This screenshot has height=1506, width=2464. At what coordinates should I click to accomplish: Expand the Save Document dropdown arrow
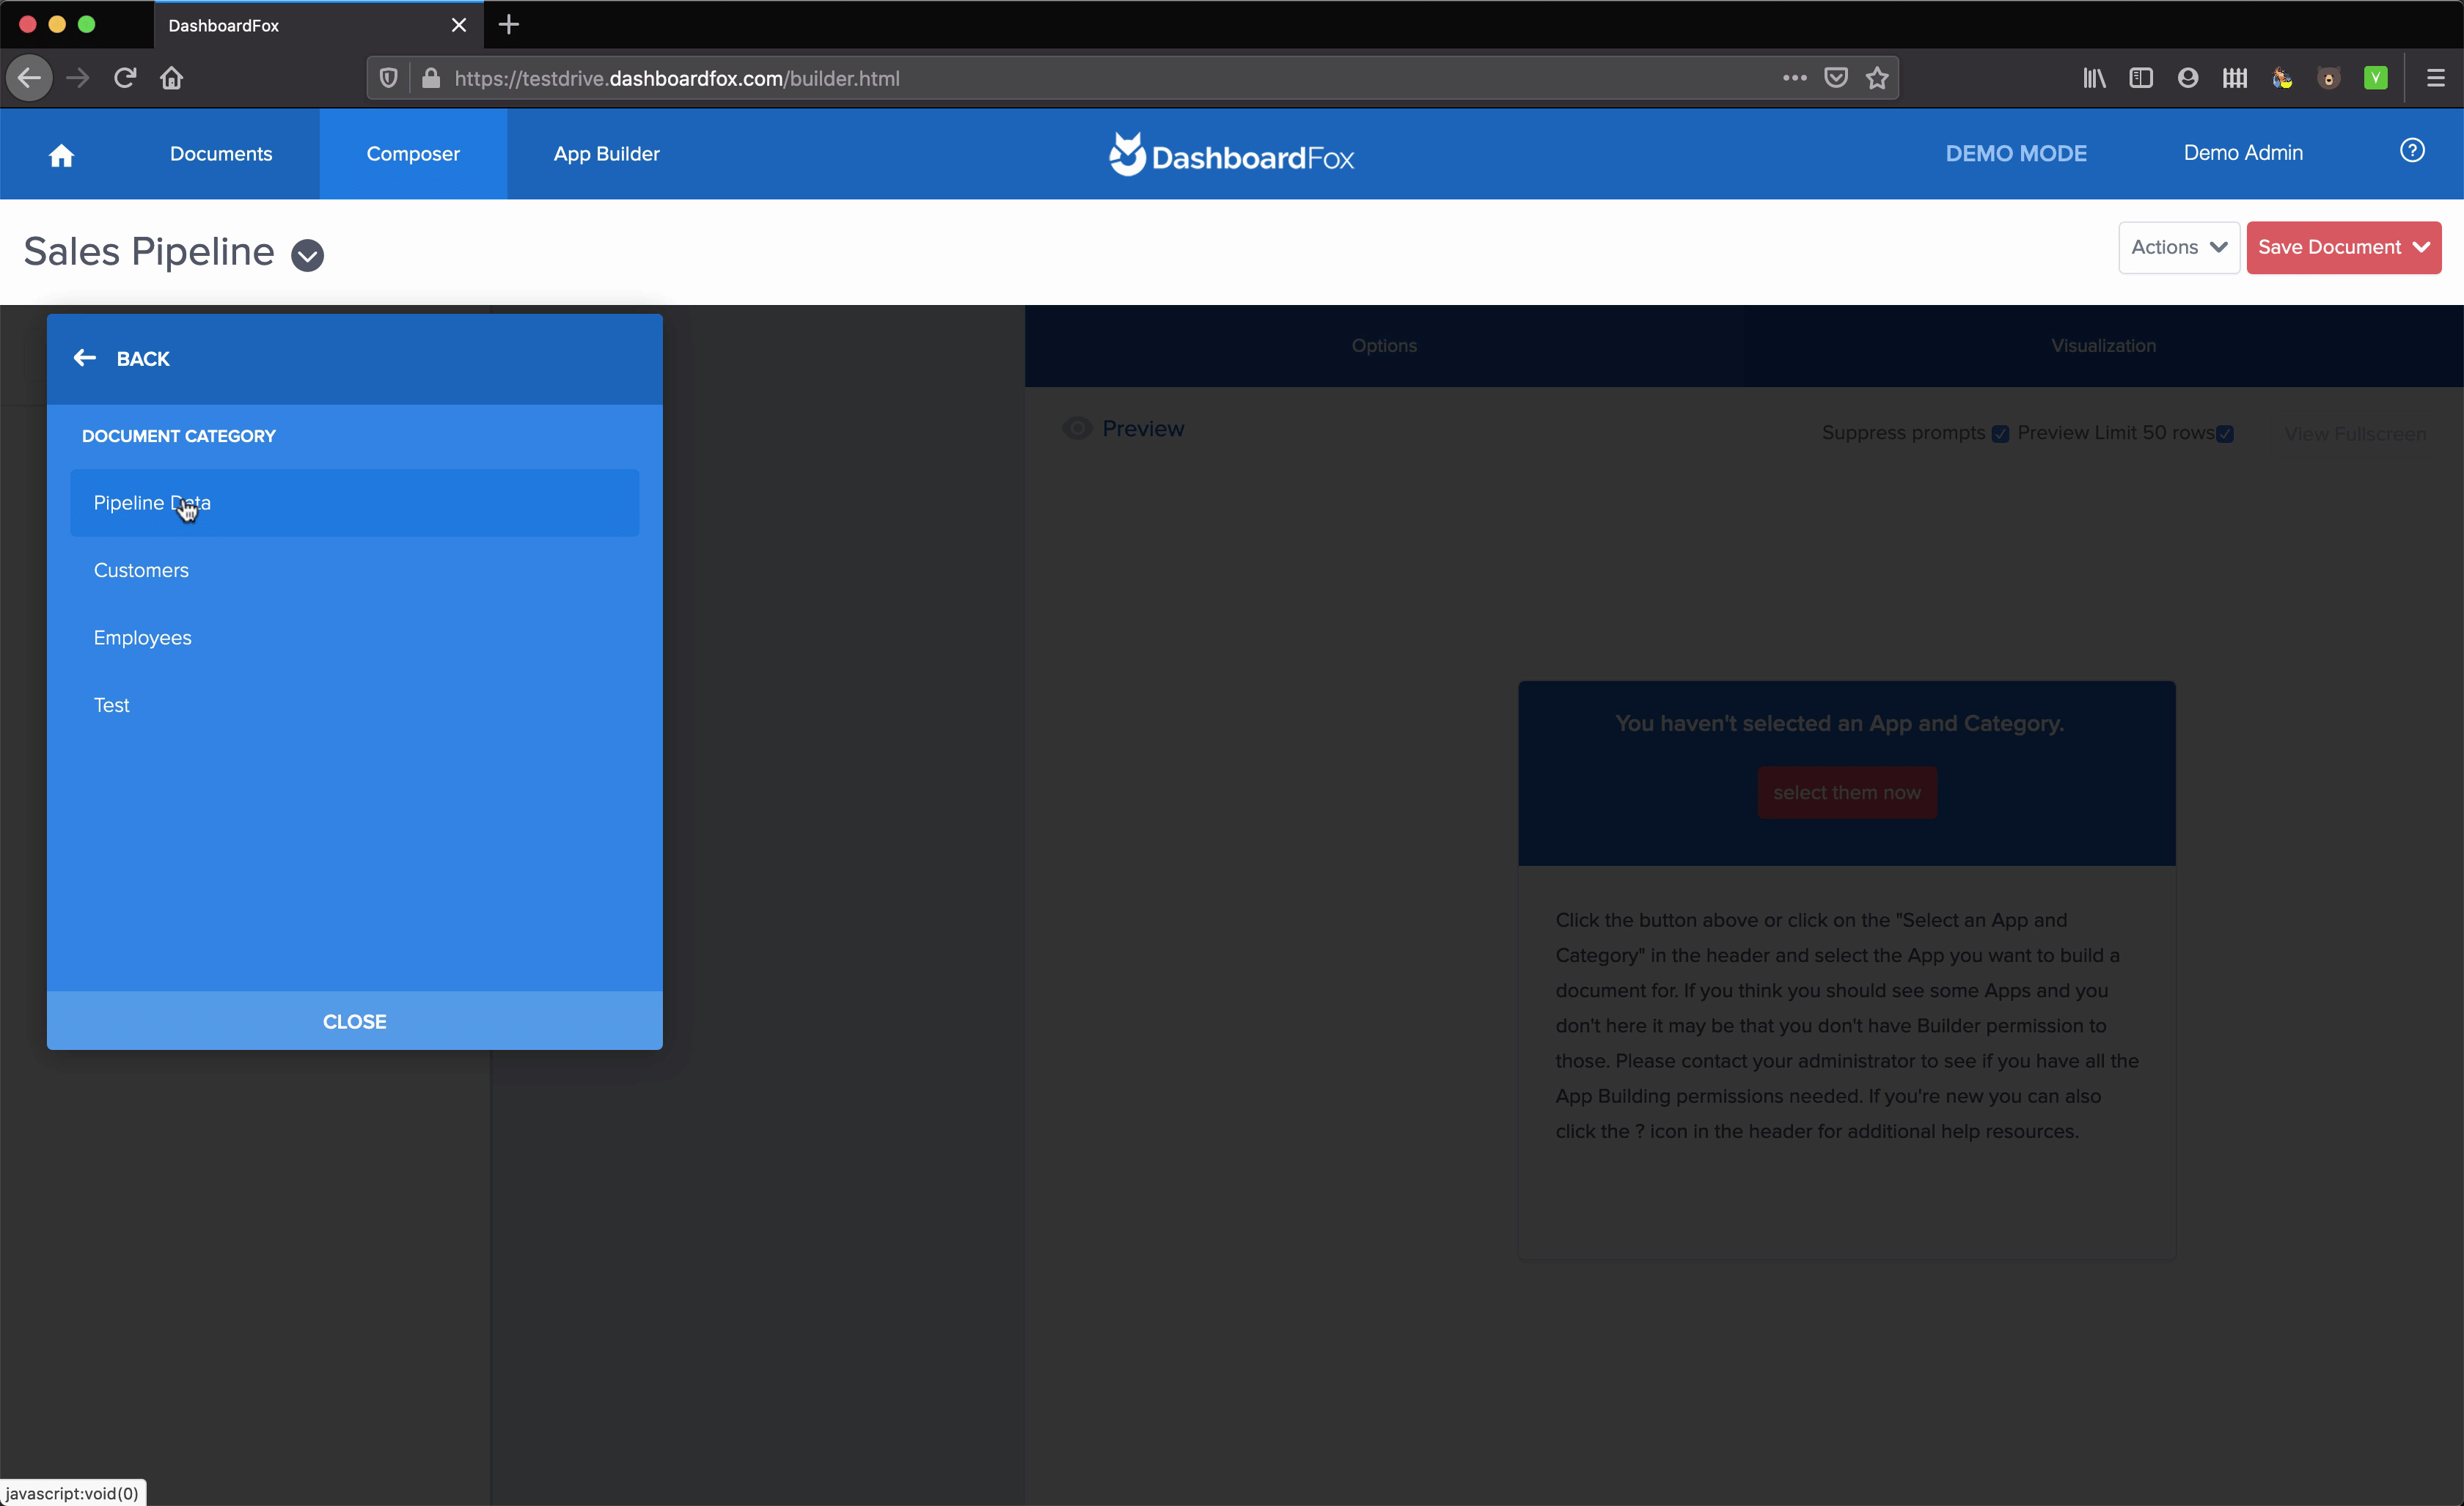(2421, 247)
